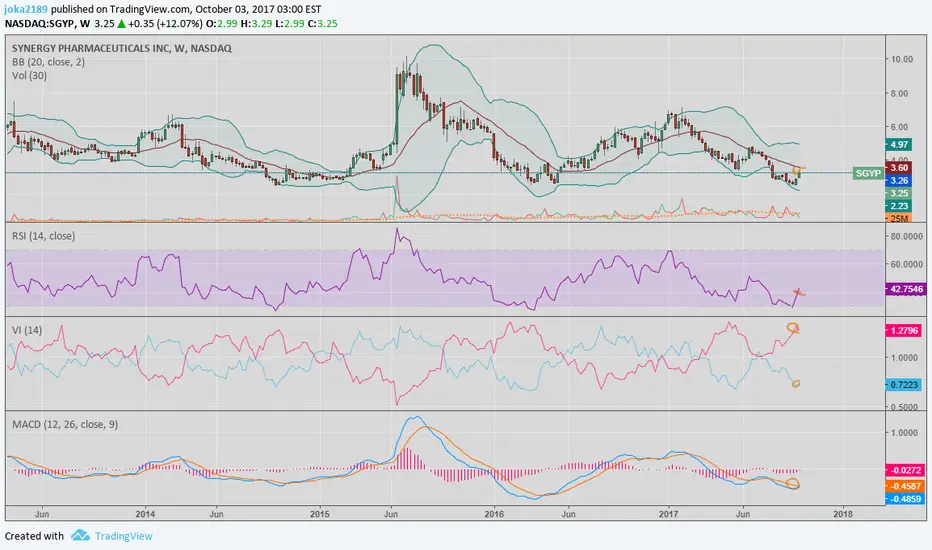Click the VI (14) pane label
This screenshot has height=550, width=932.
27,330
